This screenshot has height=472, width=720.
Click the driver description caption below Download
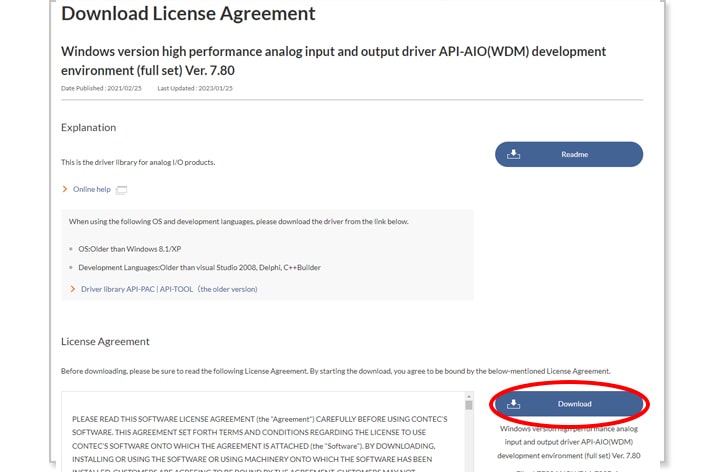(568, 441)
